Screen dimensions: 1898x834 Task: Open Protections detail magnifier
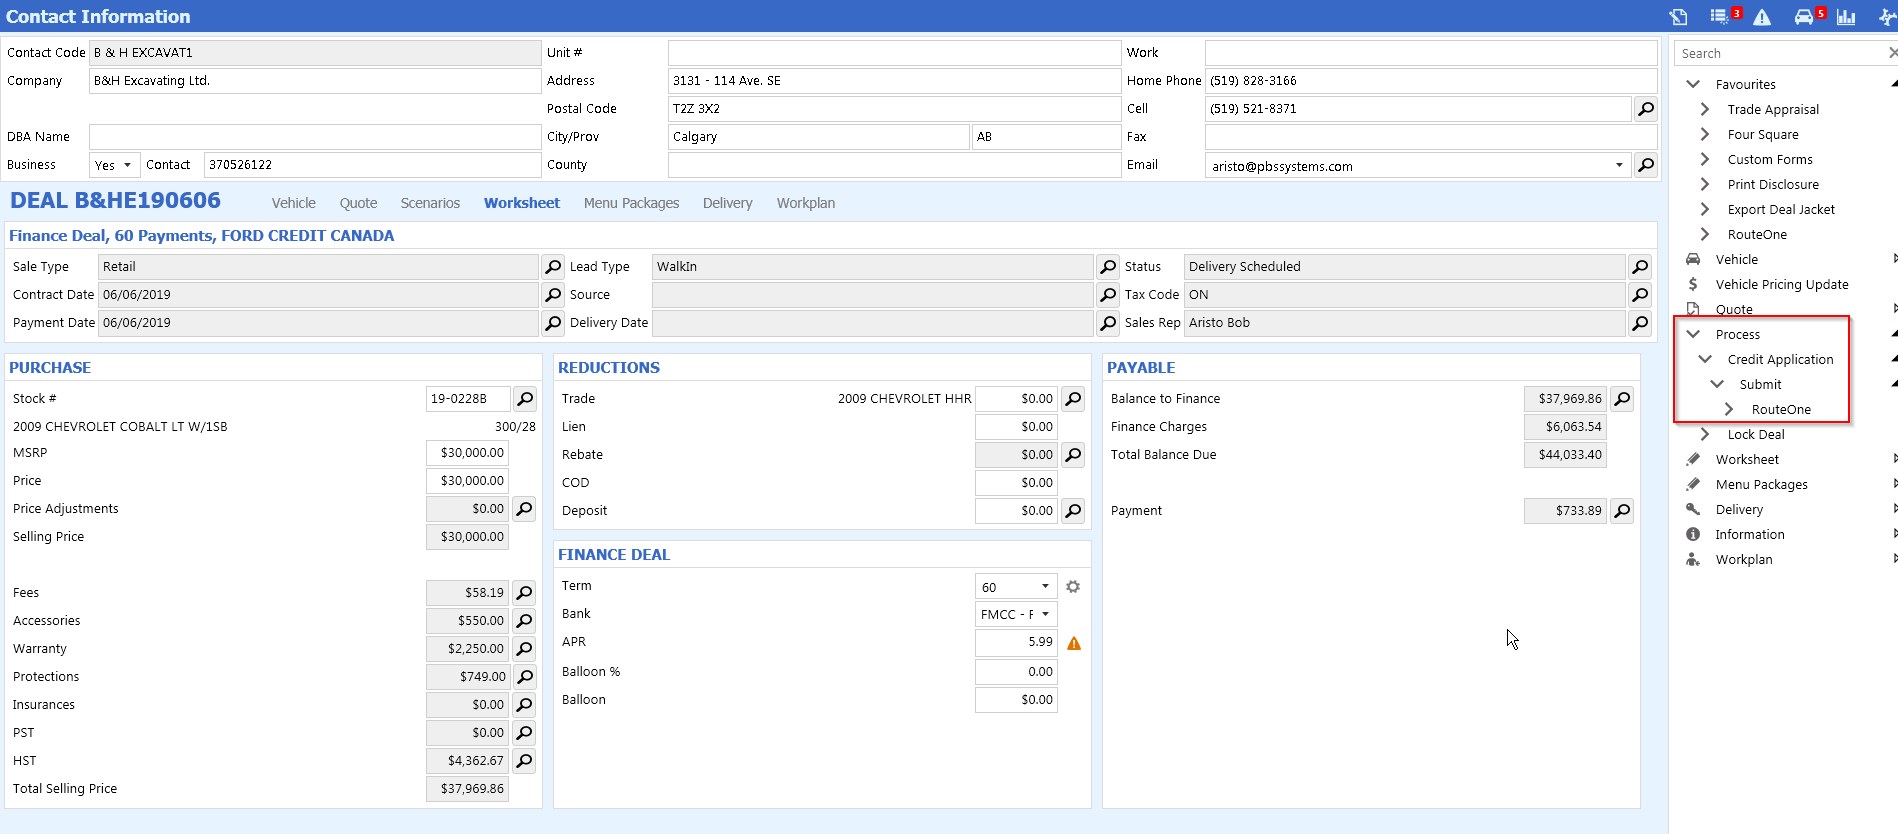pyautogui.click(x=524, y=677)
